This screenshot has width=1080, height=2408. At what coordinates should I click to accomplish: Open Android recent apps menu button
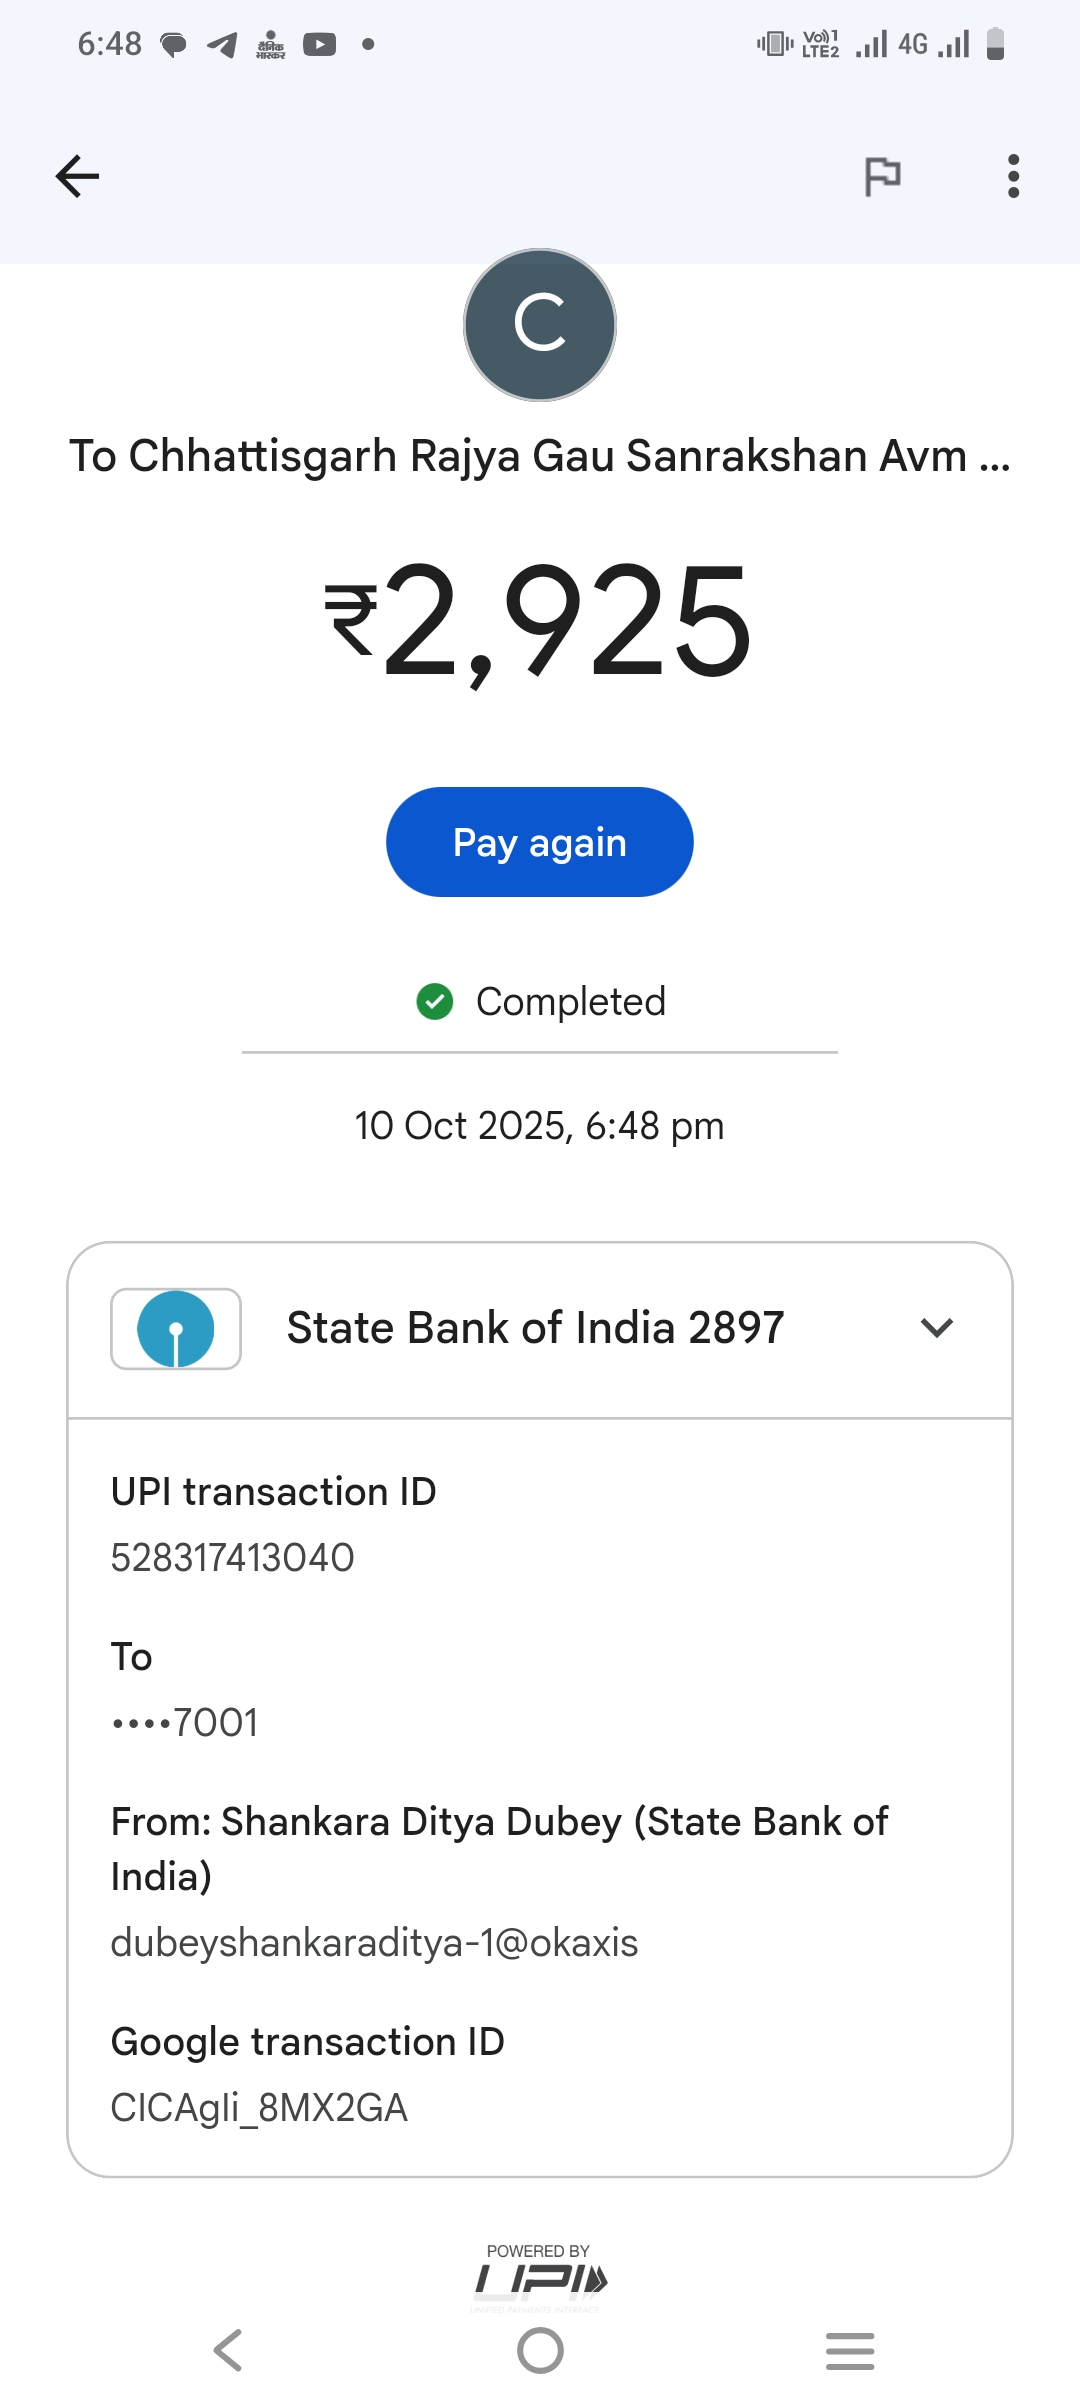[850, 2350]
